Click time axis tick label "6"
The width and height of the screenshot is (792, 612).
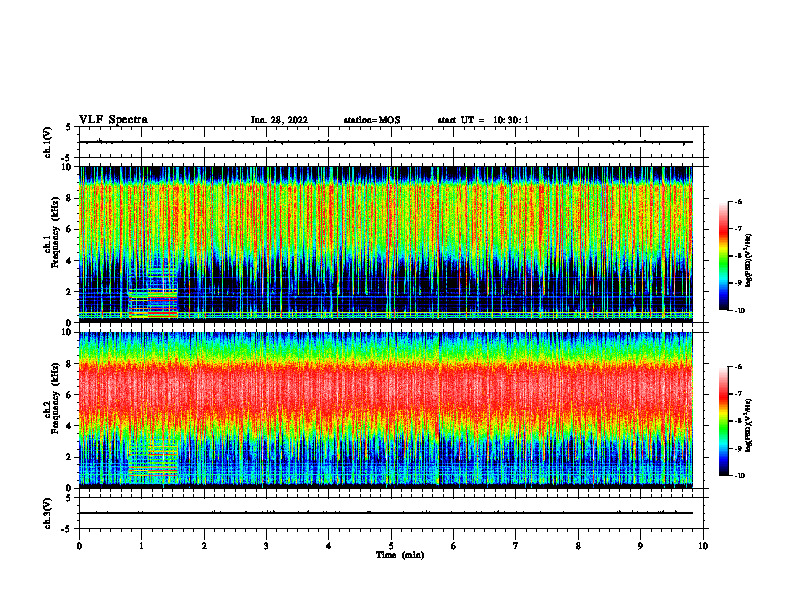[454, 546]
